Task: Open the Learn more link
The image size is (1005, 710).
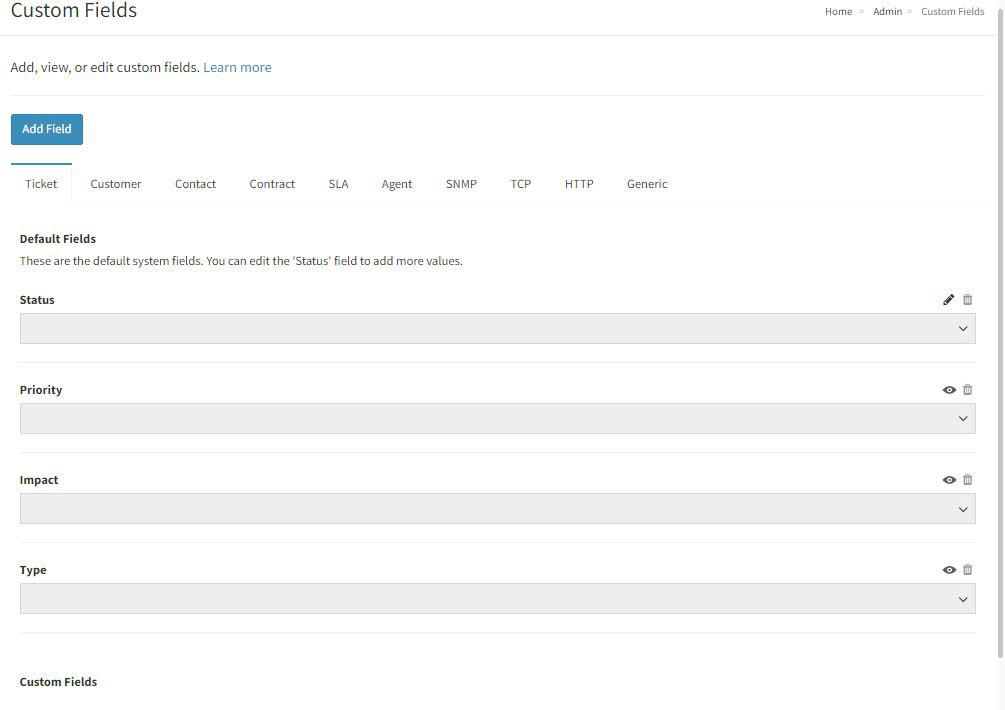Action: click(237, 67)
